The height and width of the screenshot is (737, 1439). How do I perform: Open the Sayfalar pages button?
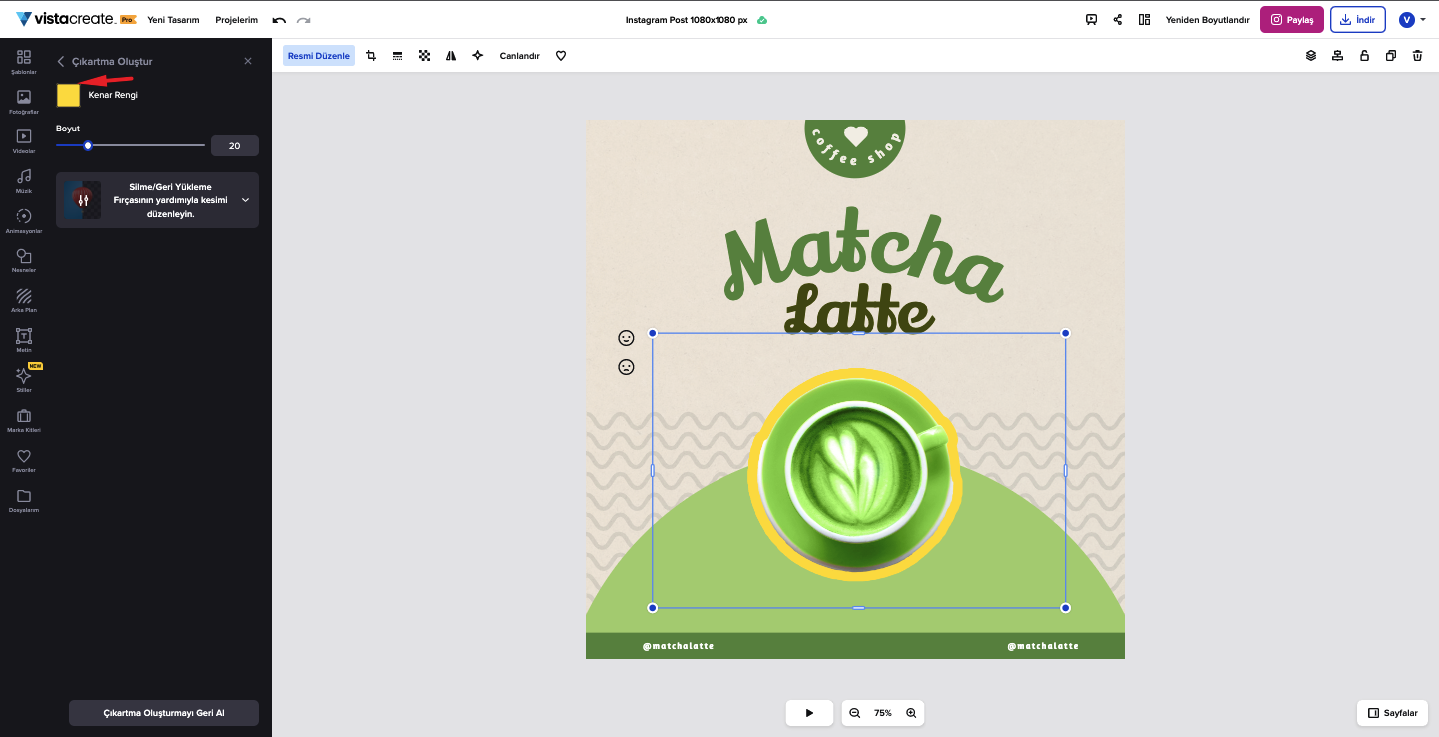click(x=1392, y=713)
